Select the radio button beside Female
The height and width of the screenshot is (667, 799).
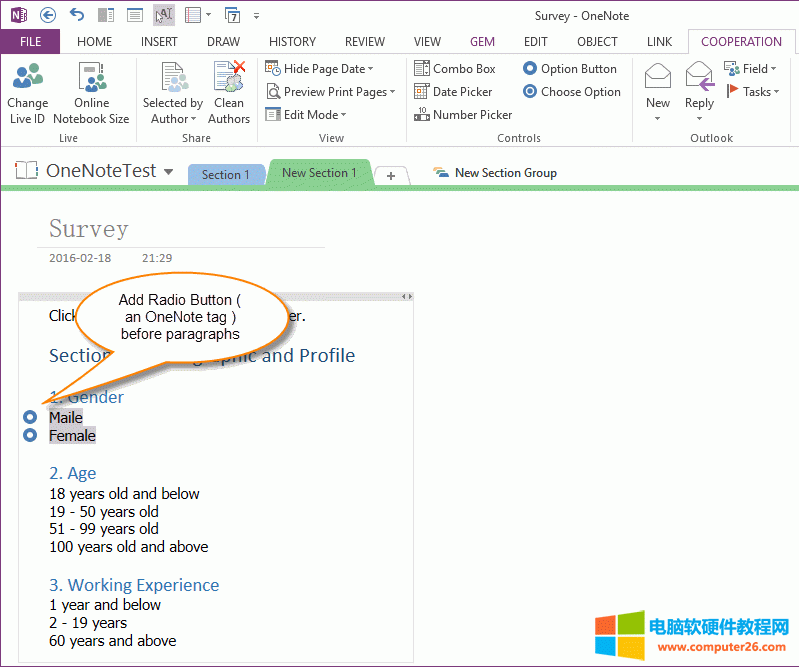point(30,435)
